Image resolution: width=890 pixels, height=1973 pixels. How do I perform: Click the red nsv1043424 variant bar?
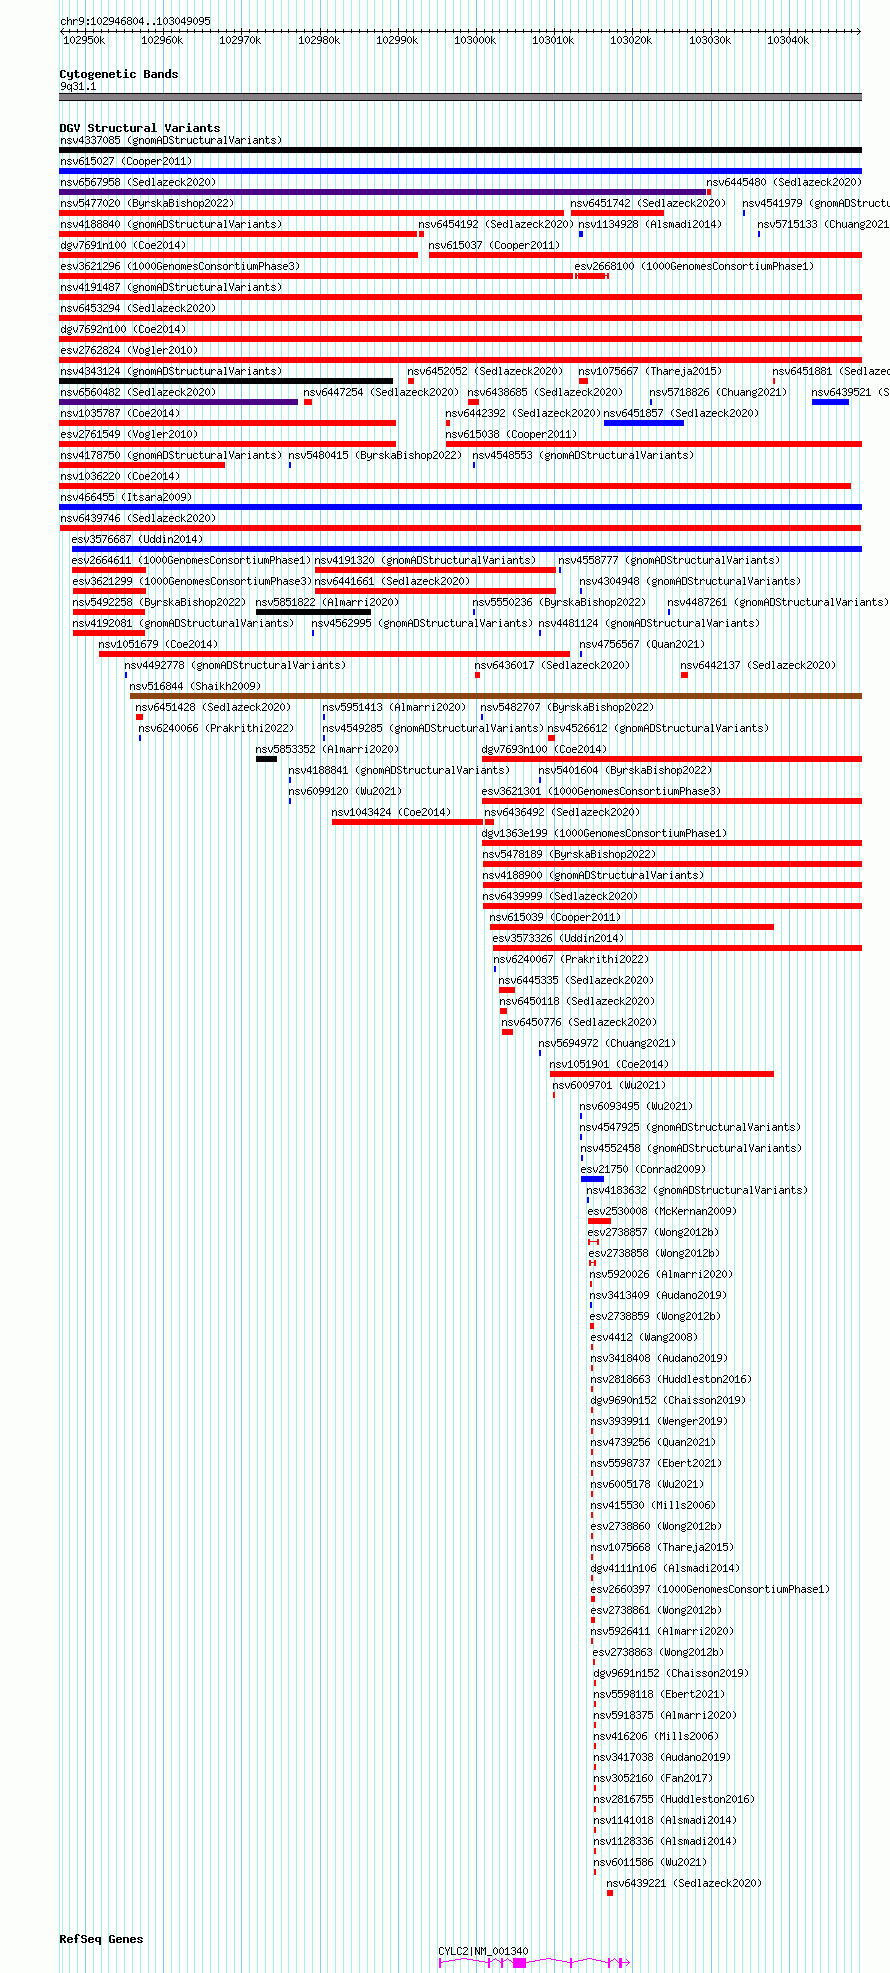(x=408, y=822)
